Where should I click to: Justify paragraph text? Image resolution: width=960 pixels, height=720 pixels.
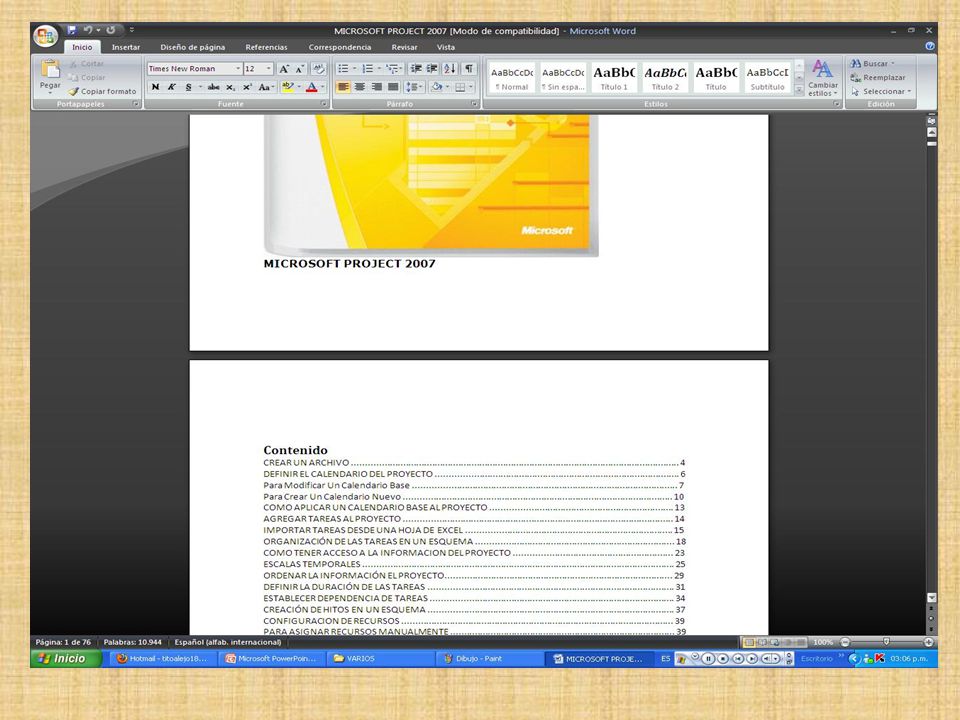pyautogui.click(x=393, y=87)
